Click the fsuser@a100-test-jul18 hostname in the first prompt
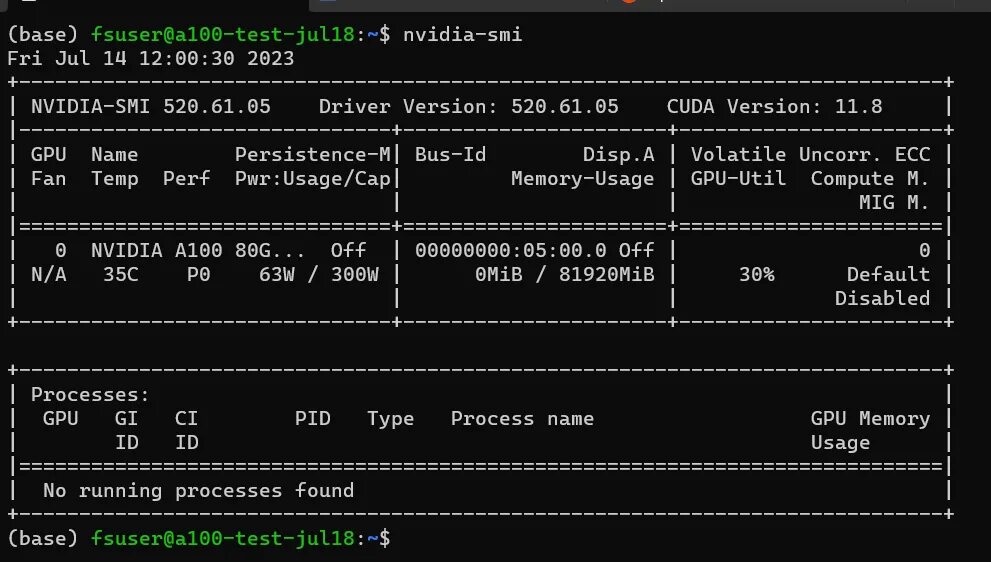Screen dimensions: 991x562 pos(222,35)
